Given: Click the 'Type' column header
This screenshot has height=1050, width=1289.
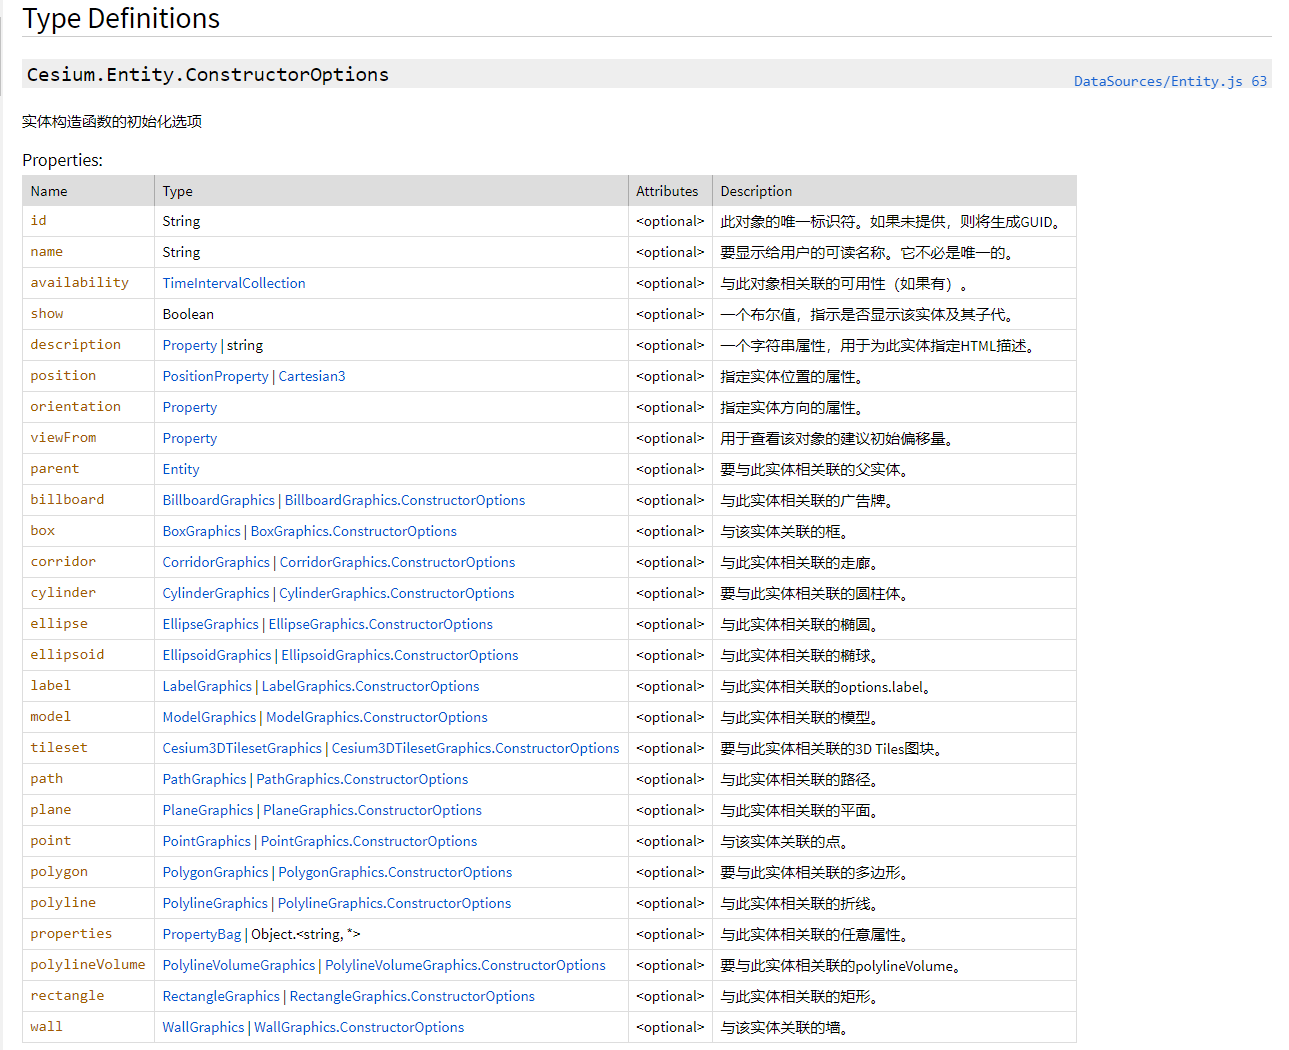Looking at the screenshot, I should tap(178, 191).
